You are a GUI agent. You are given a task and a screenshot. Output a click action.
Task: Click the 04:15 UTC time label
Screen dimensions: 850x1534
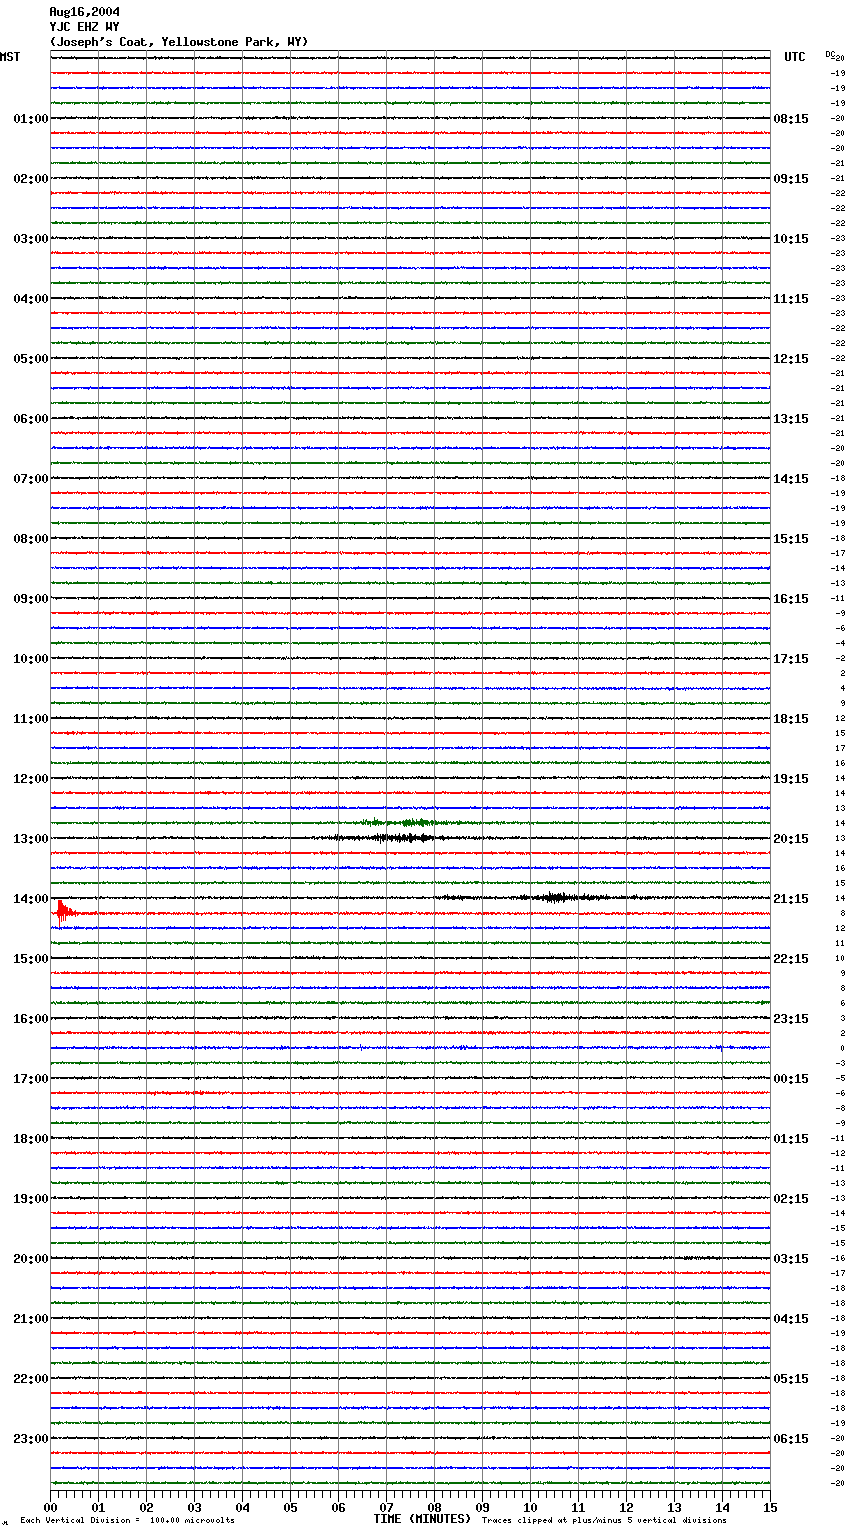click(791, 1319)
